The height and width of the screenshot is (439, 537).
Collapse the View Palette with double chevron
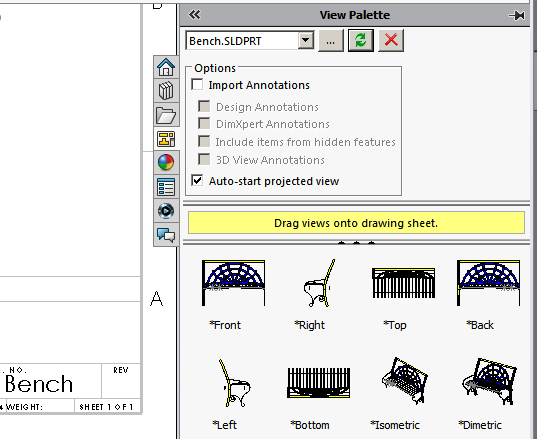click(195, 15)
